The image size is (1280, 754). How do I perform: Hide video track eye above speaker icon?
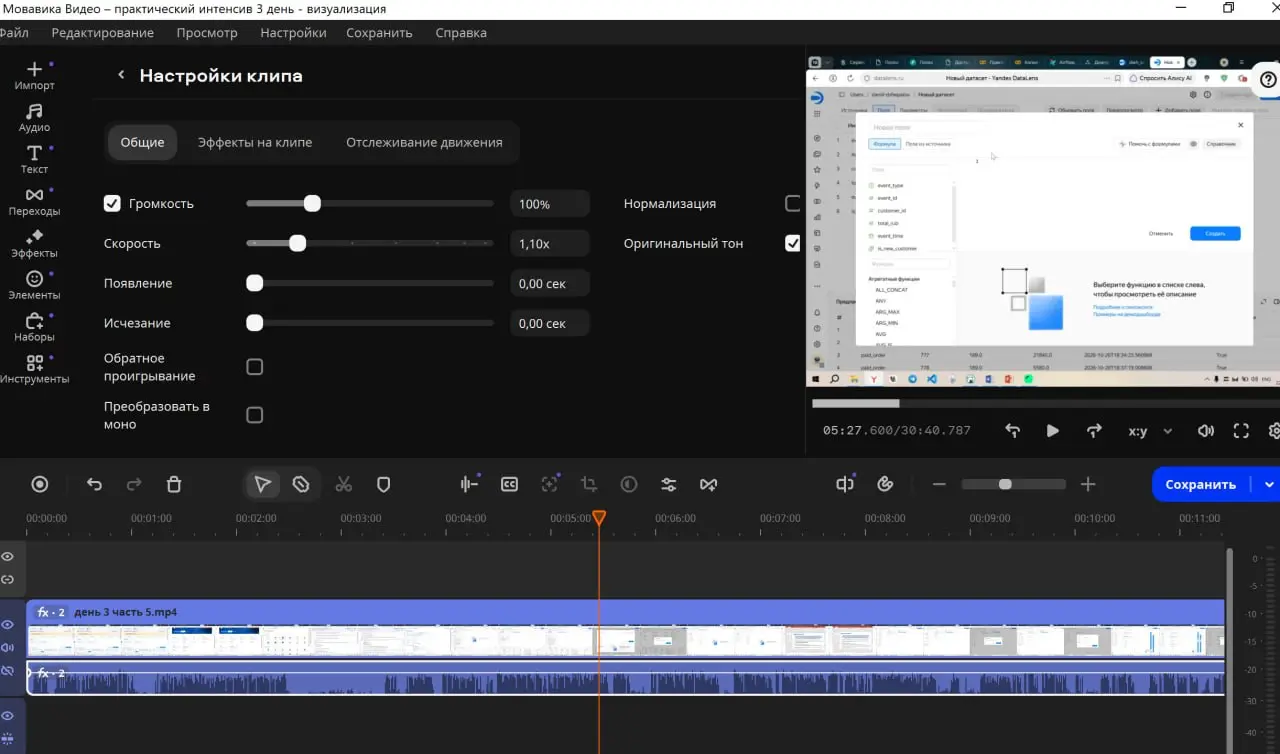pos(8,625)
